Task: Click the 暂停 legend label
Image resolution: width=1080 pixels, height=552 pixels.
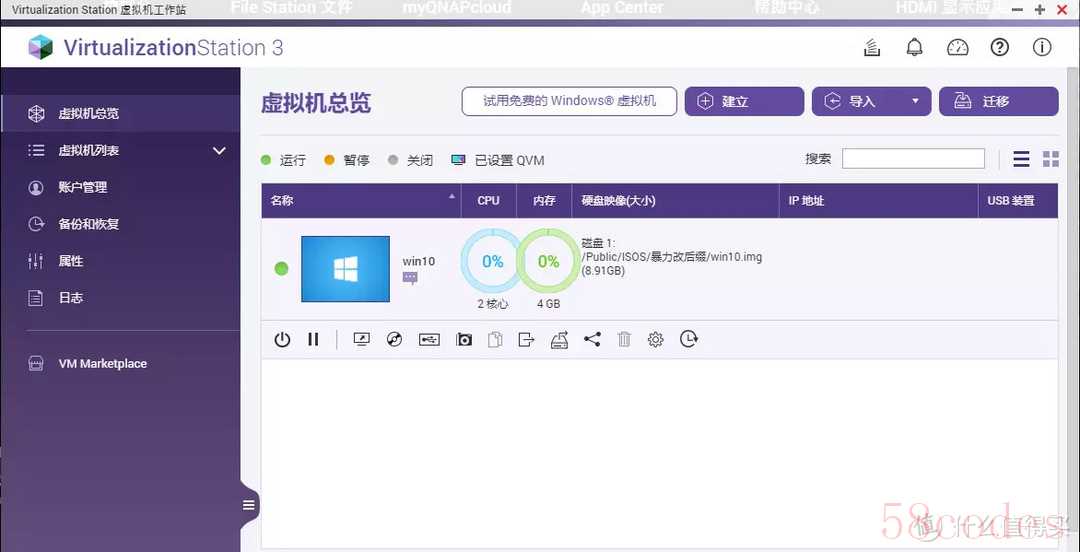Action: tap(357, 160)
